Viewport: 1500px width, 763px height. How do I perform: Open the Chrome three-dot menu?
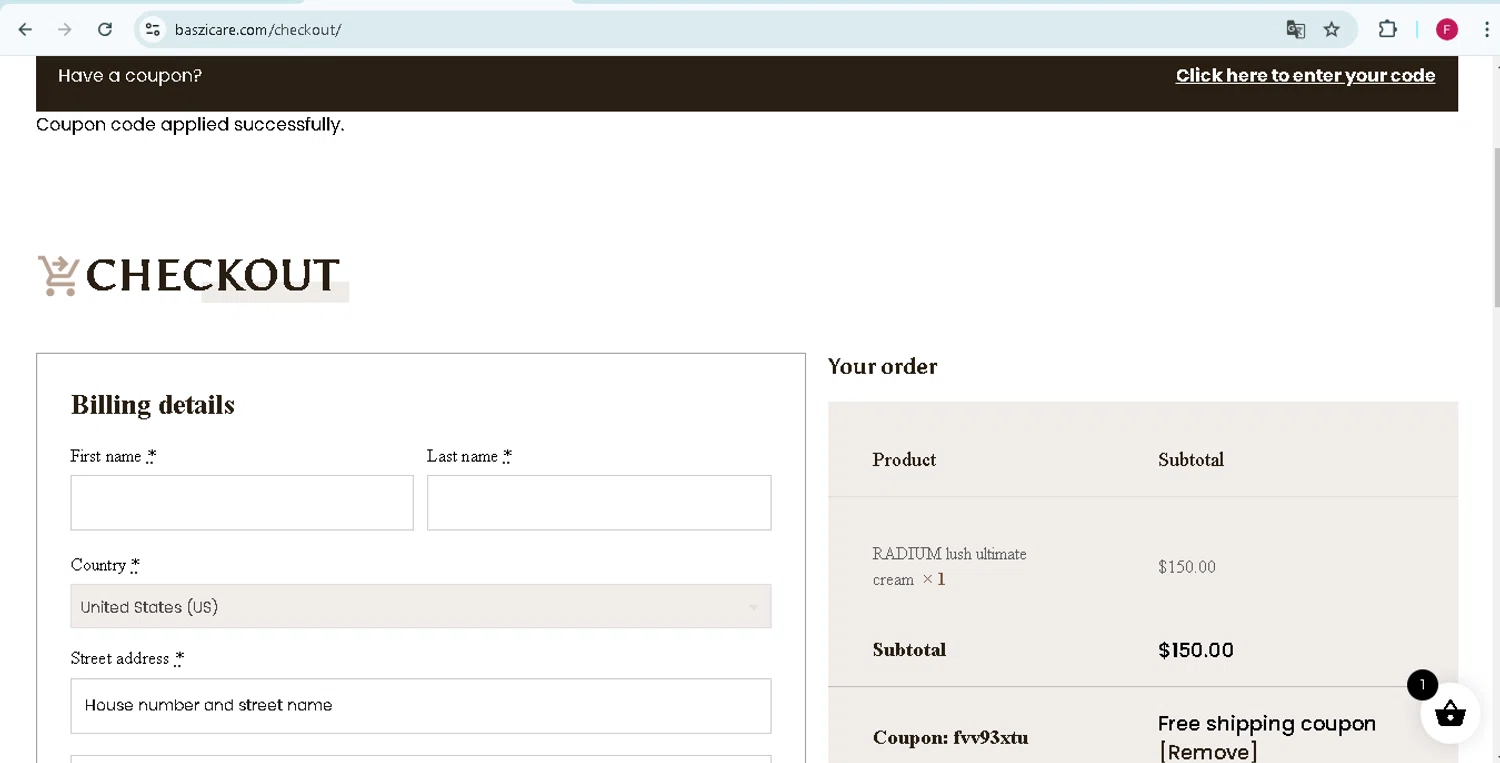point(1487,30)
